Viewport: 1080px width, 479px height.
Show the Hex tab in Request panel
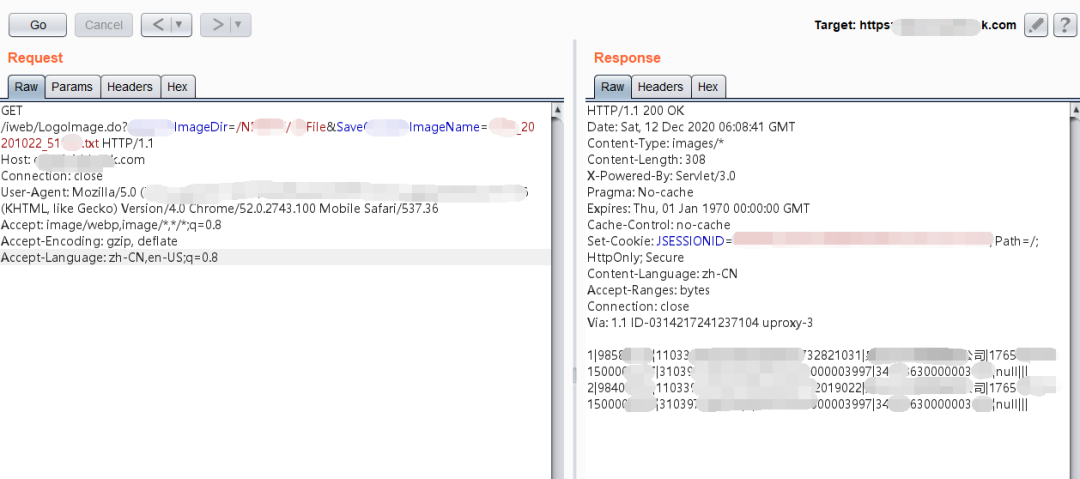(x=177, y=87)
